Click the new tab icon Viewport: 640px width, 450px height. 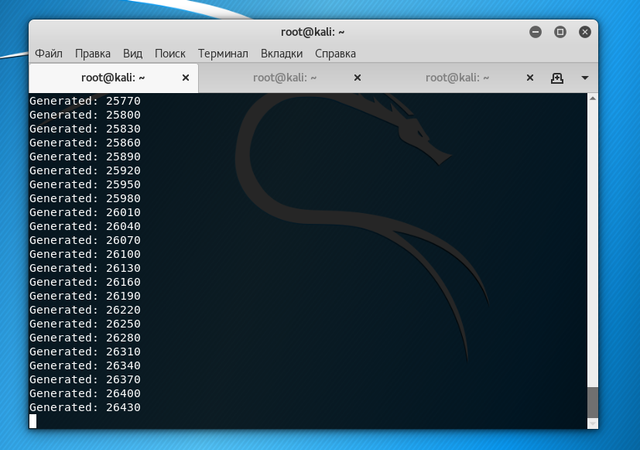pyautogui.click(x=557, y=78)
